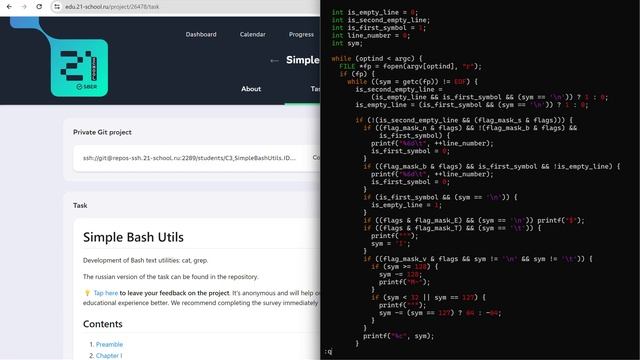Viewport: 640px width, 360px height.
Task: Click the 'while ((sym = getc(fp))' line
Action: [x=413, y=82]
